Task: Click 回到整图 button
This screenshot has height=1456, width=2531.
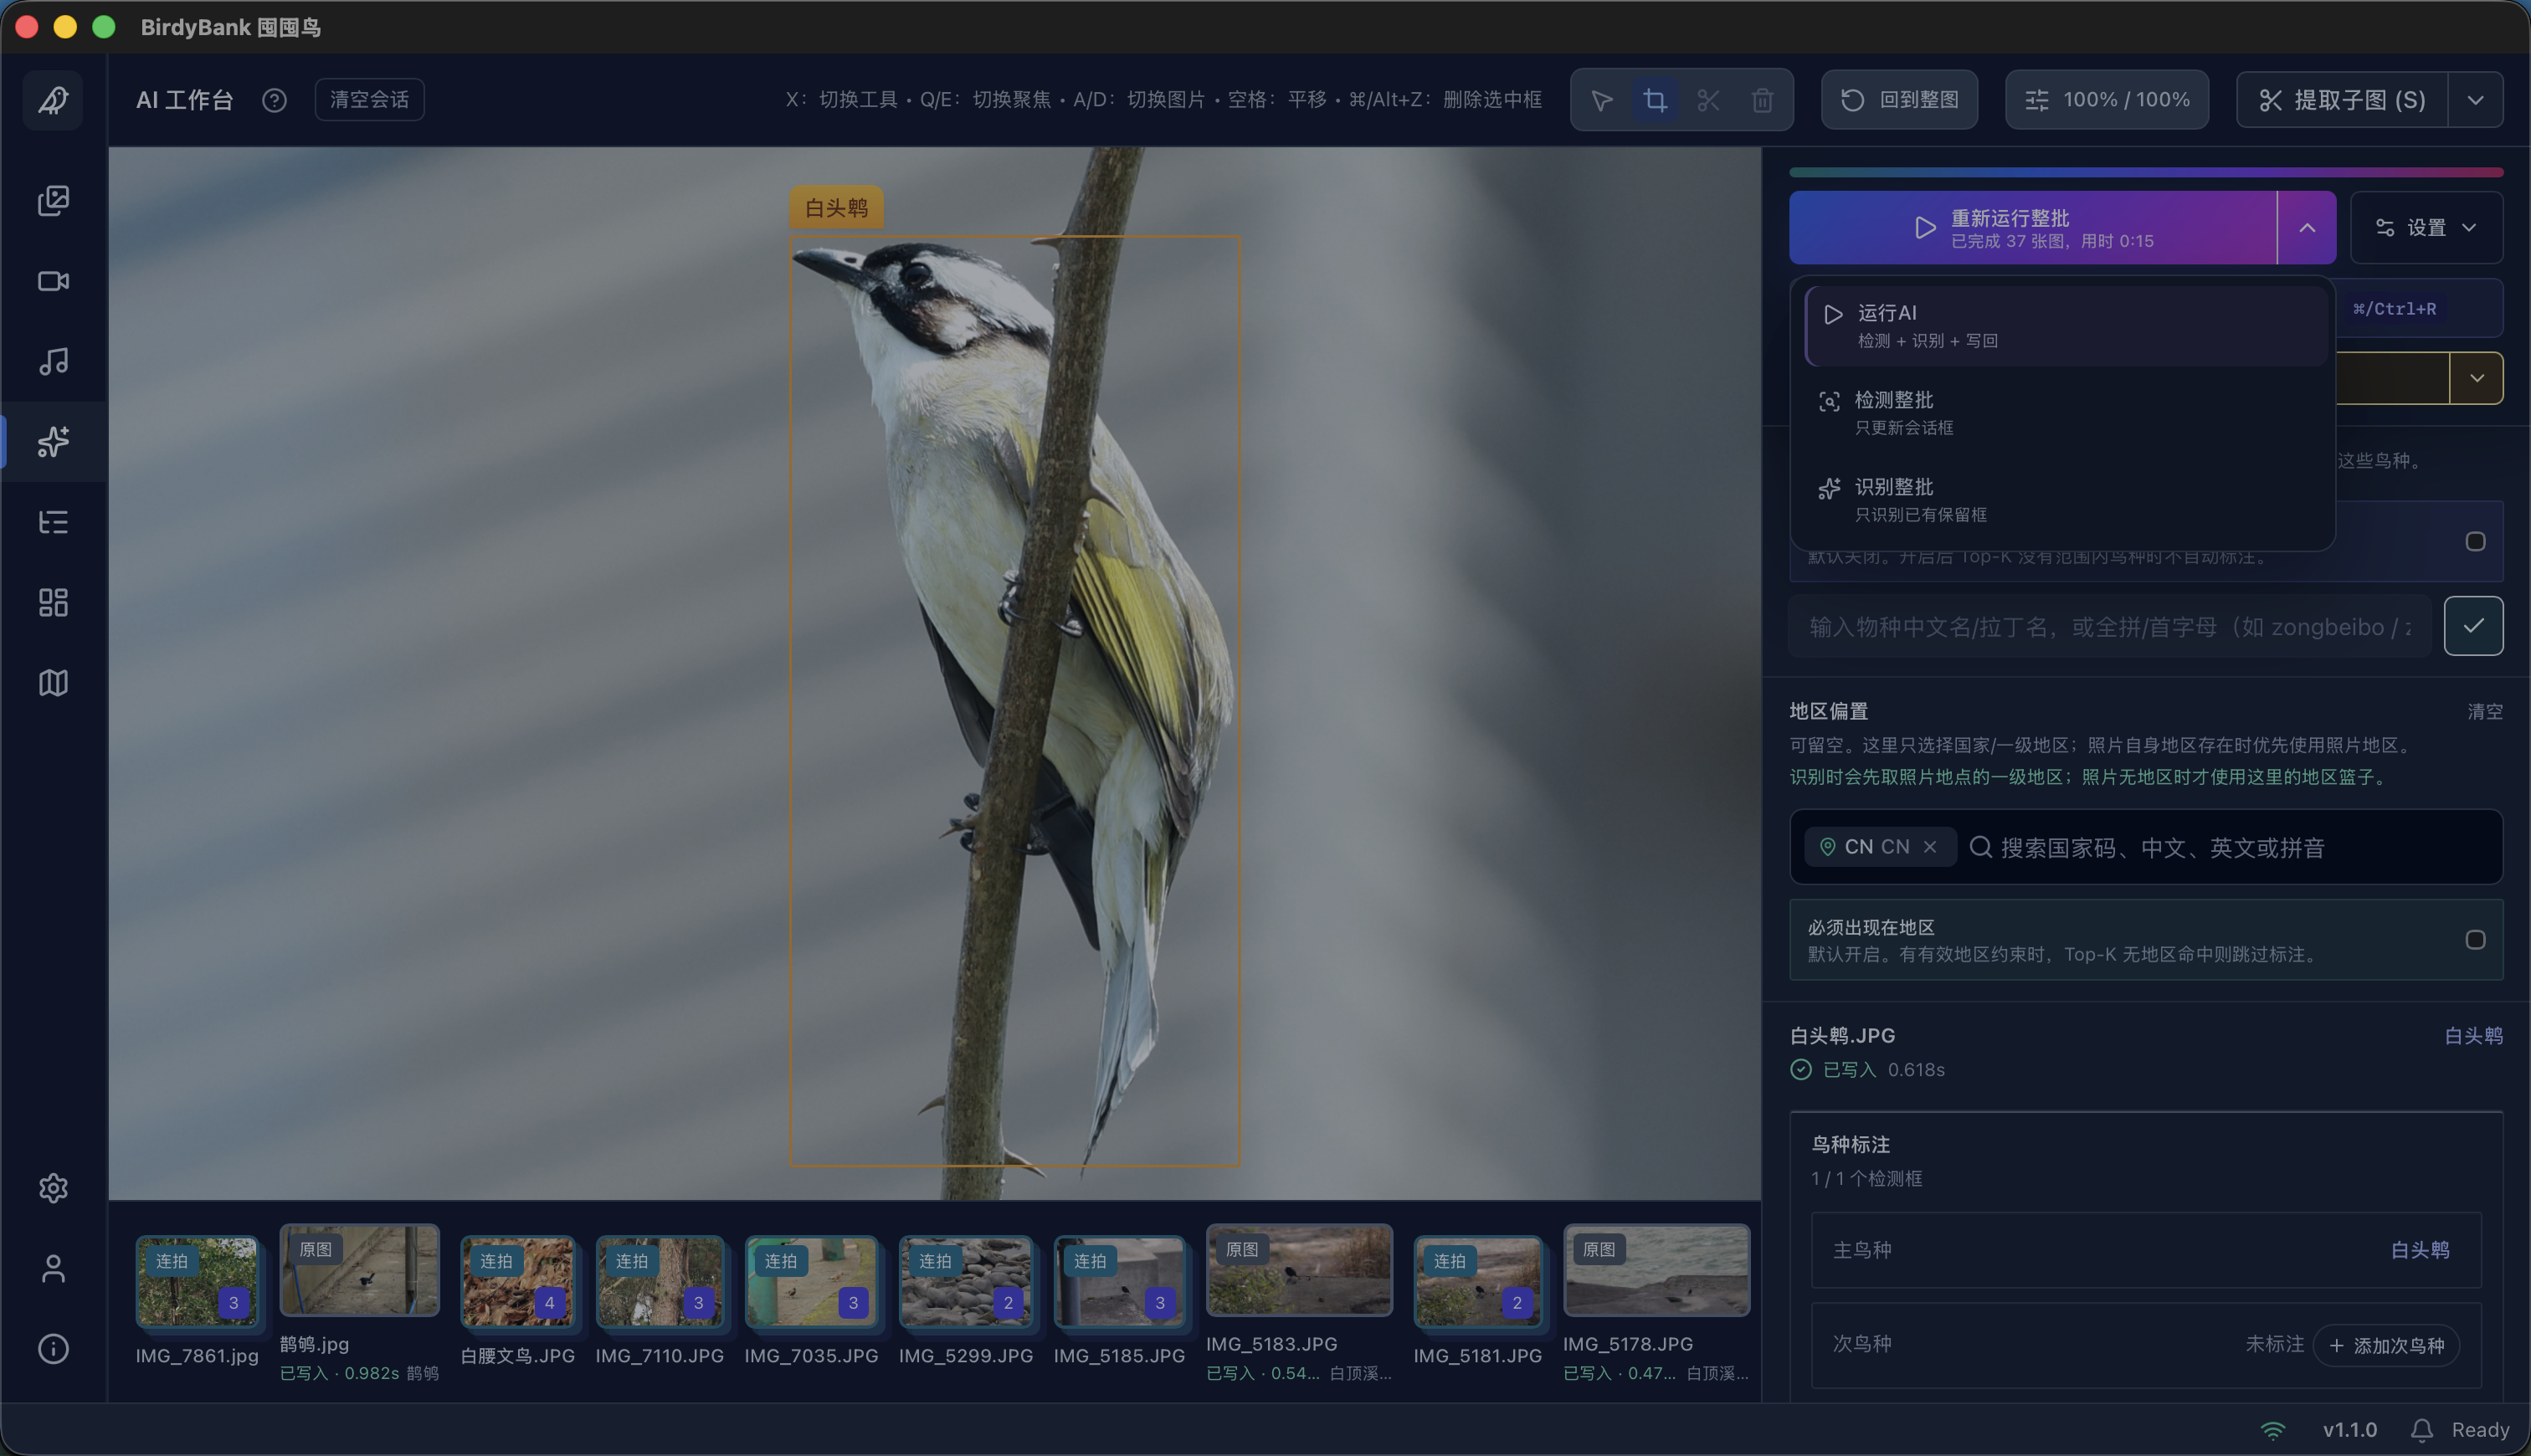Action: coord(1899,100)
